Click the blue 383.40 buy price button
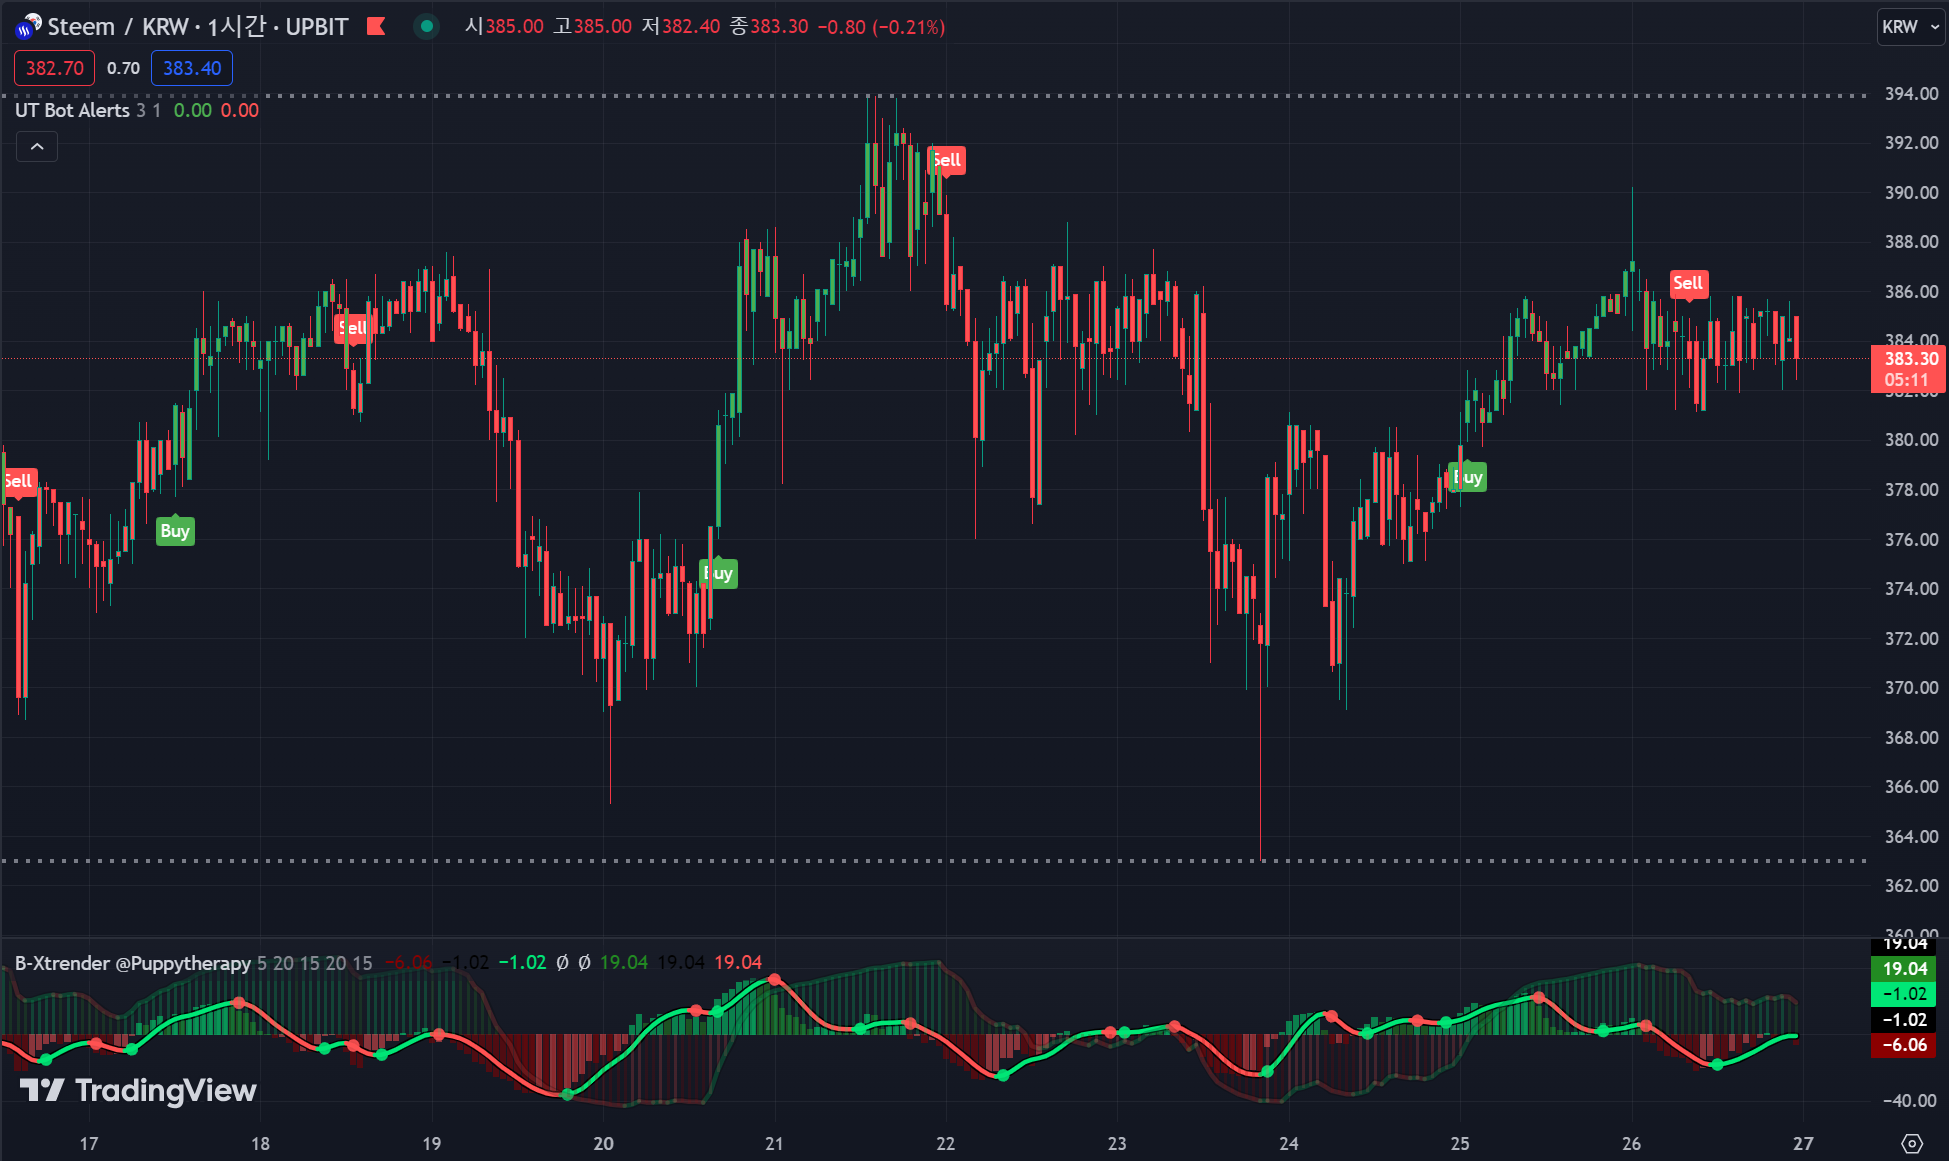Image resolution: width=1949 pixels, height=1161 pixels. (x=192, y=68)
